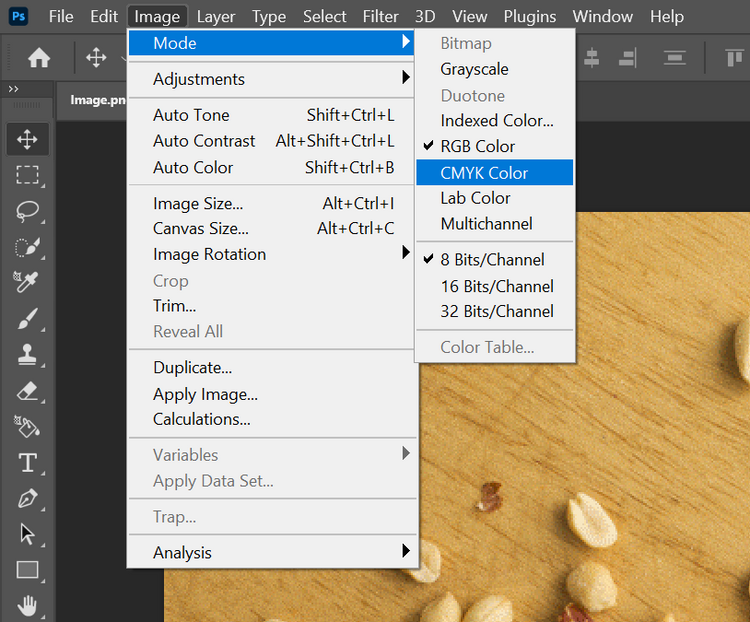Choose the Clone Stamp tool
The height and width of the screenshot is (622, 750).
click(x=27, y=355)
